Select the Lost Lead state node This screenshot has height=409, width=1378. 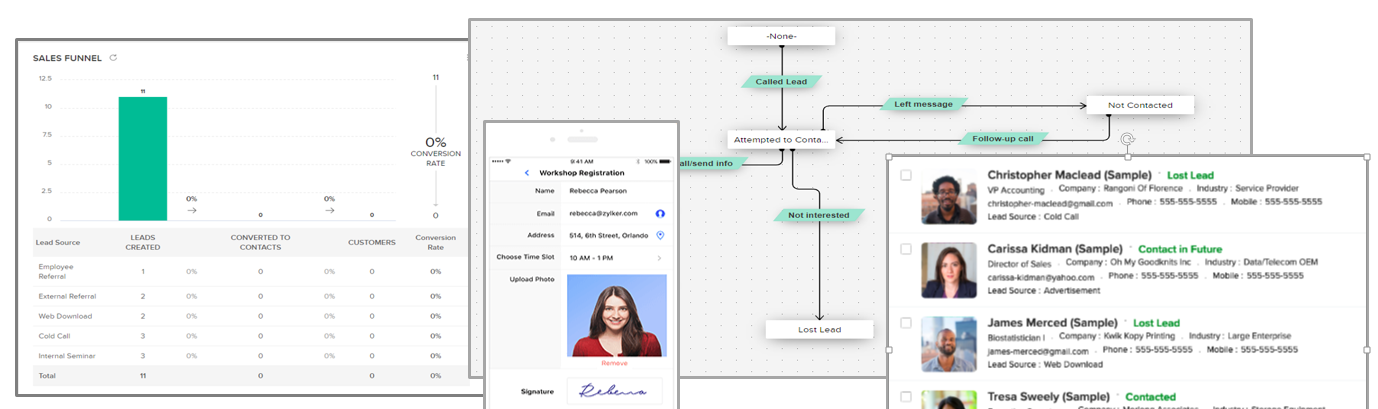(x=819, y=329)
